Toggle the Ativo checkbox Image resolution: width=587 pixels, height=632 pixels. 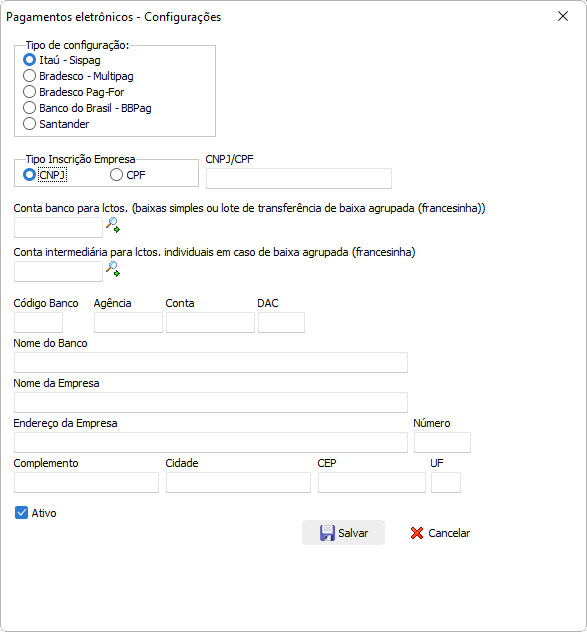(21, 513)
